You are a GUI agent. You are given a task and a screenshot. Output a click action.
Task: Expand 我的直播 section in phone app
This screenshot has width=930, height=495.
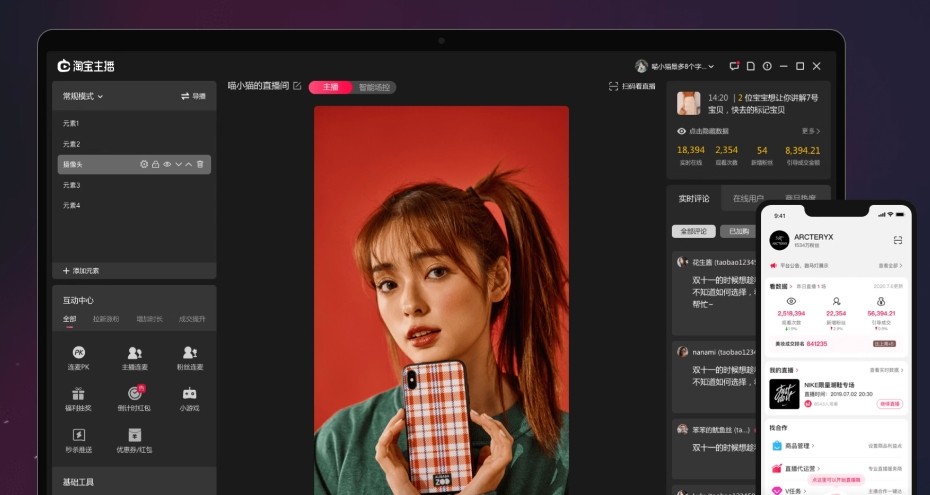pyautogui.click(x=784, y=370)
